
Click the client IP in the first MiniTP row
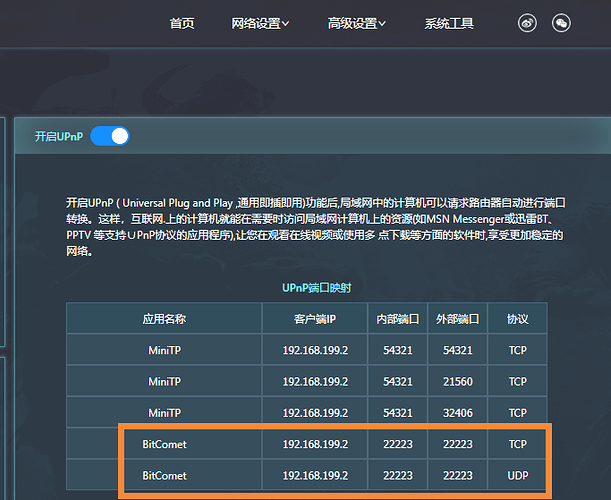pos(315,350)
